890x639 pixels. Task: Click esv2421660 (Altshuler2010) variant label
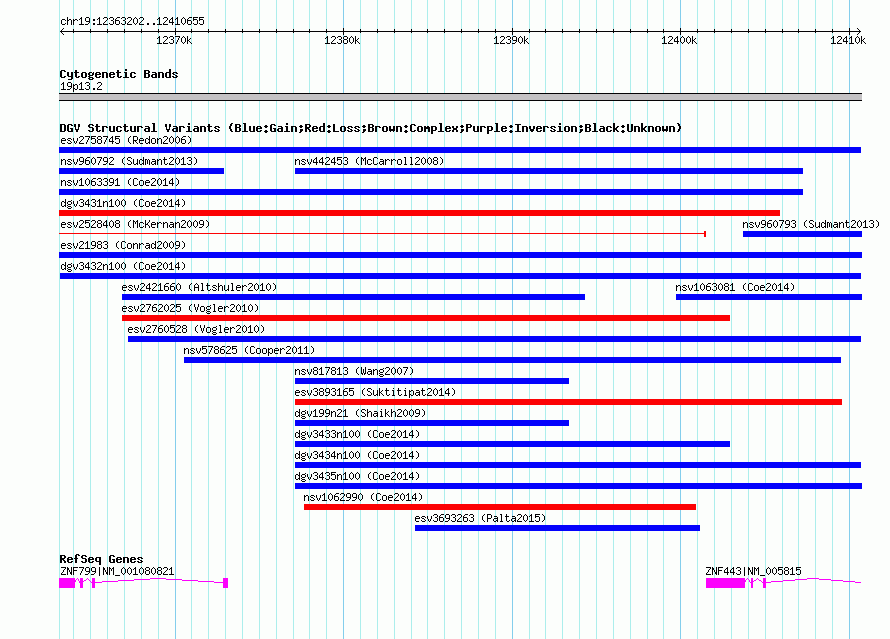click(x=199, y=287)
